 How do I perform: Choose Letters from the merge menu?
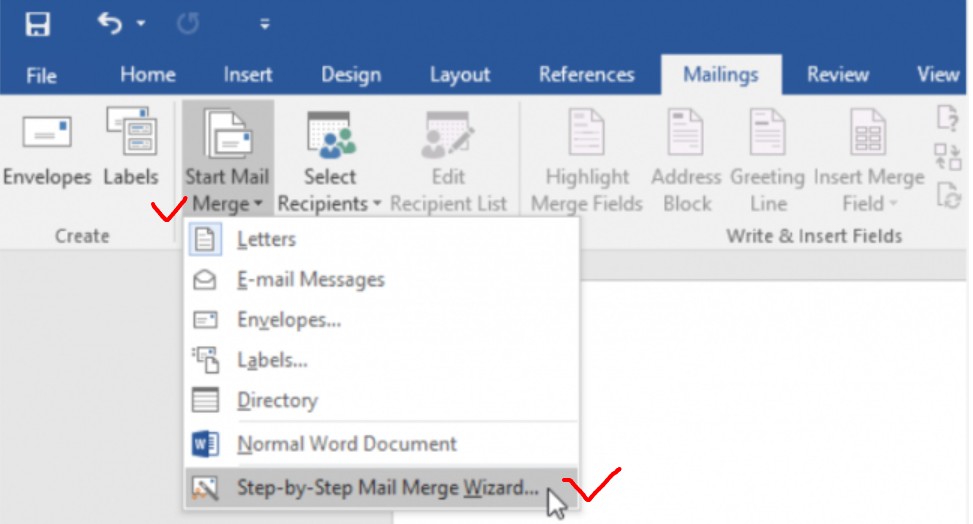pyautogui.click(x=381, y=239)
